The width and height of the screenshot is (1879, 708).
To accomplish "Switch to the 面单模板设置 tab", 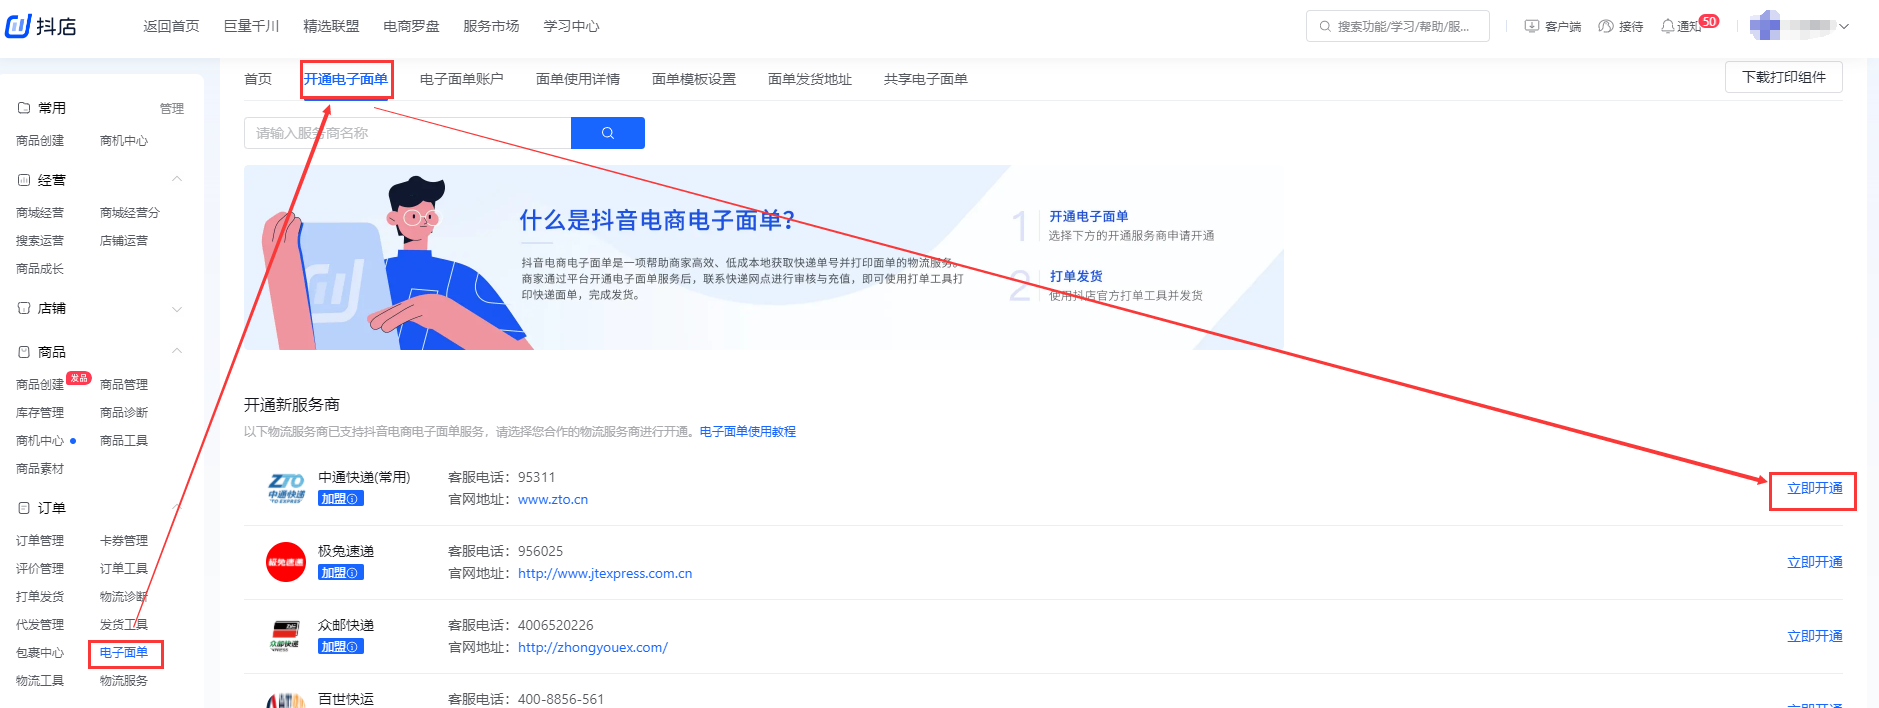I will point(694,79).
